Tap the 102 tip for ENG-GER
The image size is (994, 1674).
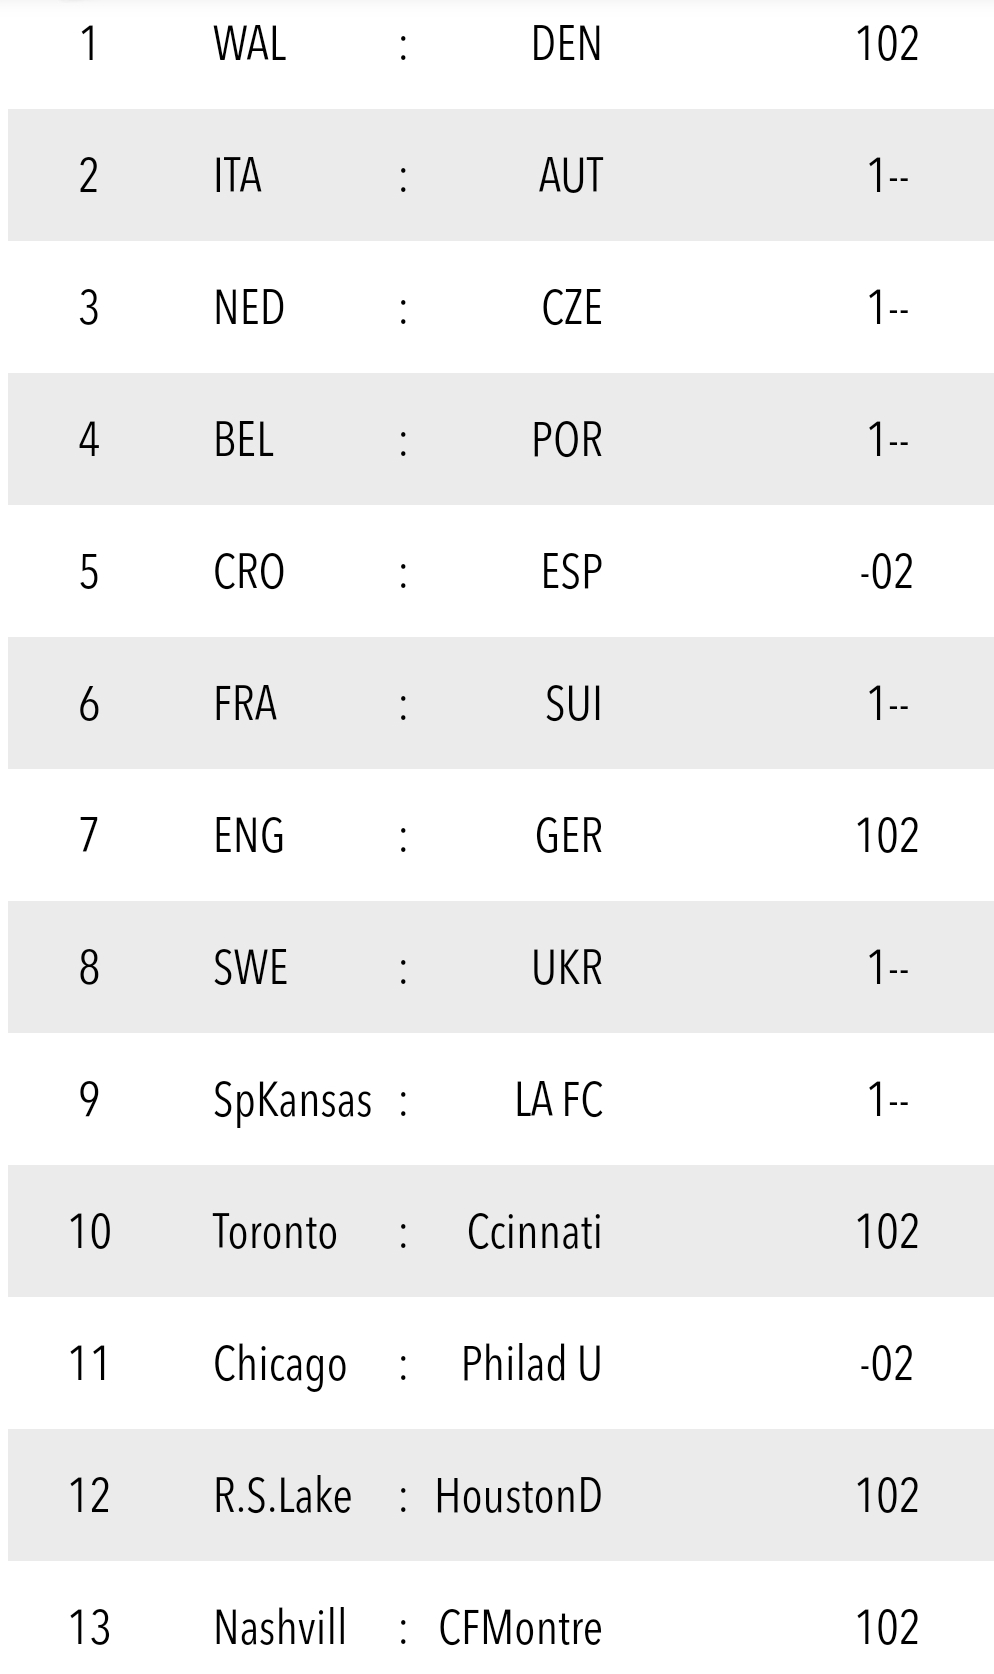(x=887, y=835)
